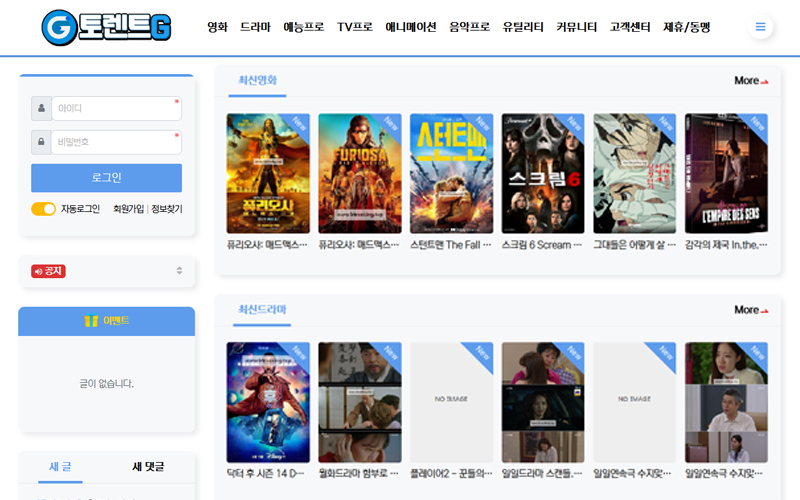The height and width of the screenshot is (500, 800).
Task: Open the 커뮤니티 menu
Action: click(x=577, y=27)
